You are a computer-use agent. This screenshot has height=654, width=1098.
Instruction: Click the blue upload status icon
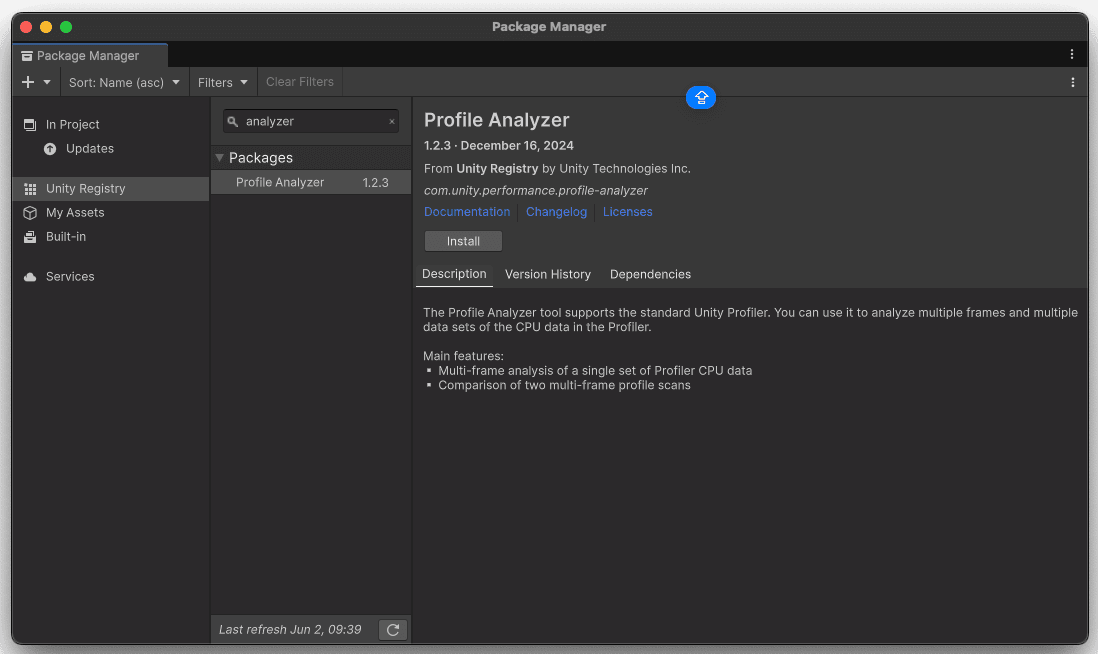point(700,97)
